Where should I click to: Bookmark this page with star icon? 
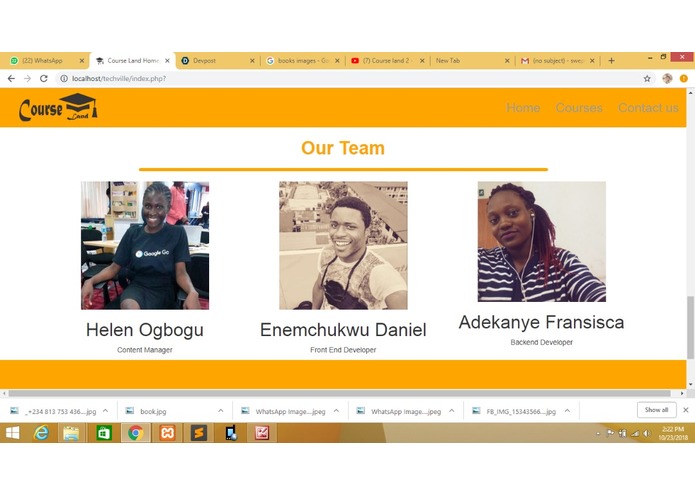(647, 78)
